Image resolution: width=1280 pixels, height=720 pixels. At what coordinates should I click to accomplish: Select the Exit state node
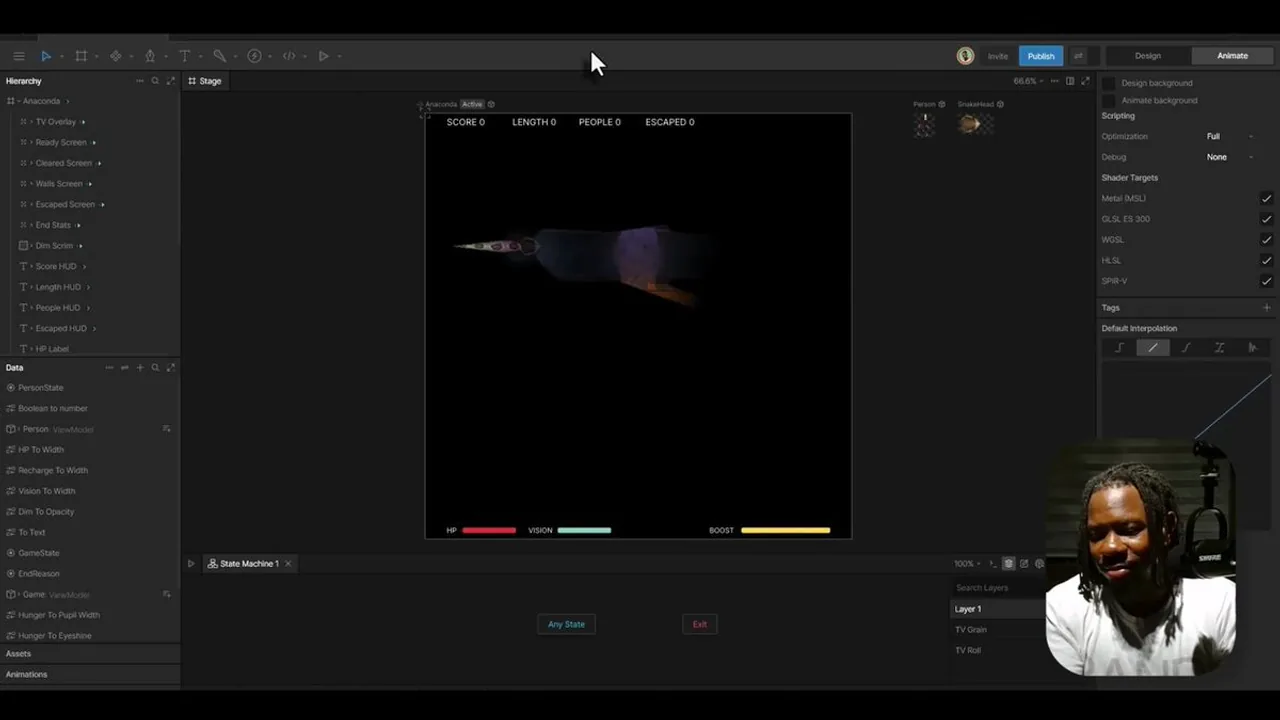coord(700,624)
